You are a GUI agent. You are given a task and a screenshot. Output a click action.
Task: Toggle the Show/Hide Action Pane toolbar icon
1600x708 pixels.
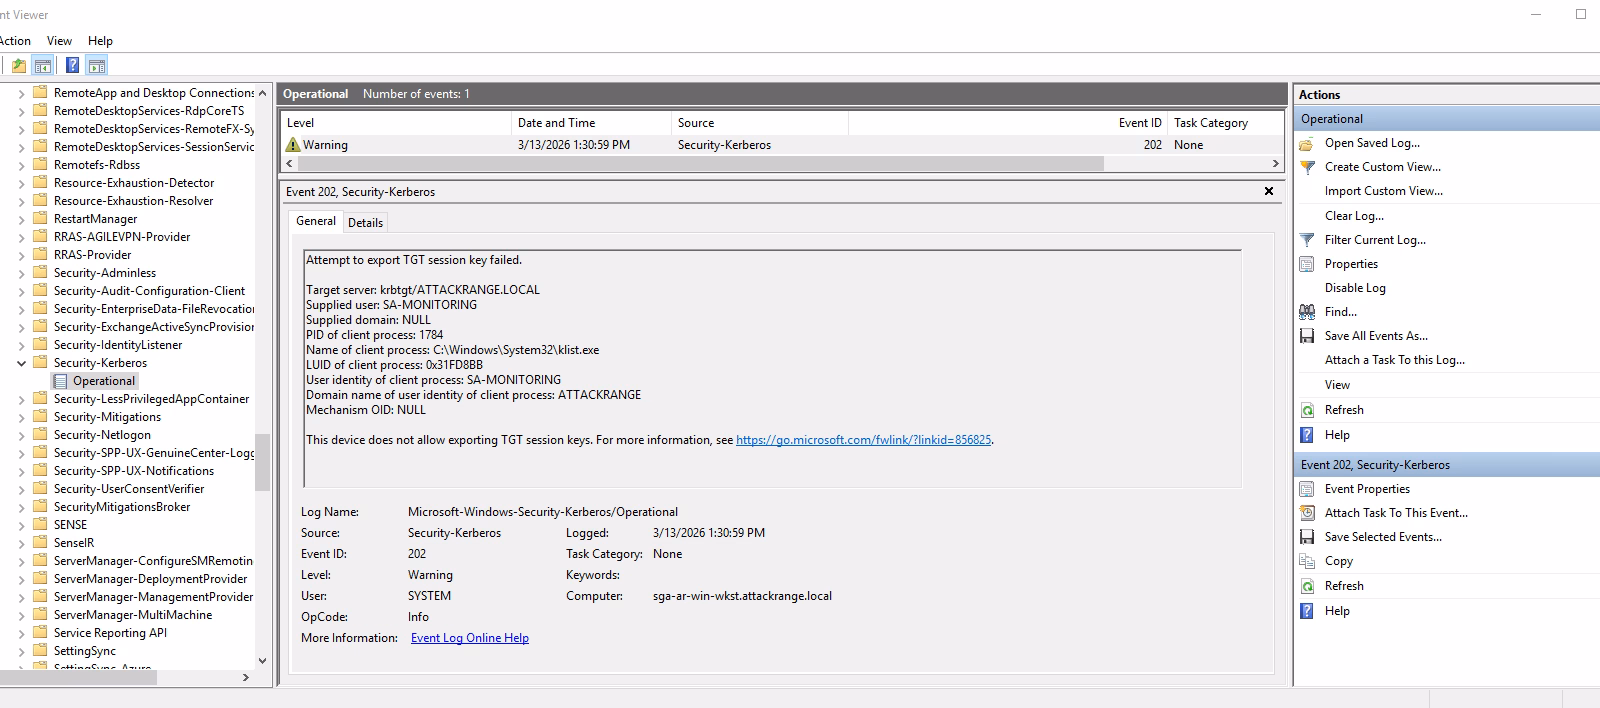coord(96,66)
